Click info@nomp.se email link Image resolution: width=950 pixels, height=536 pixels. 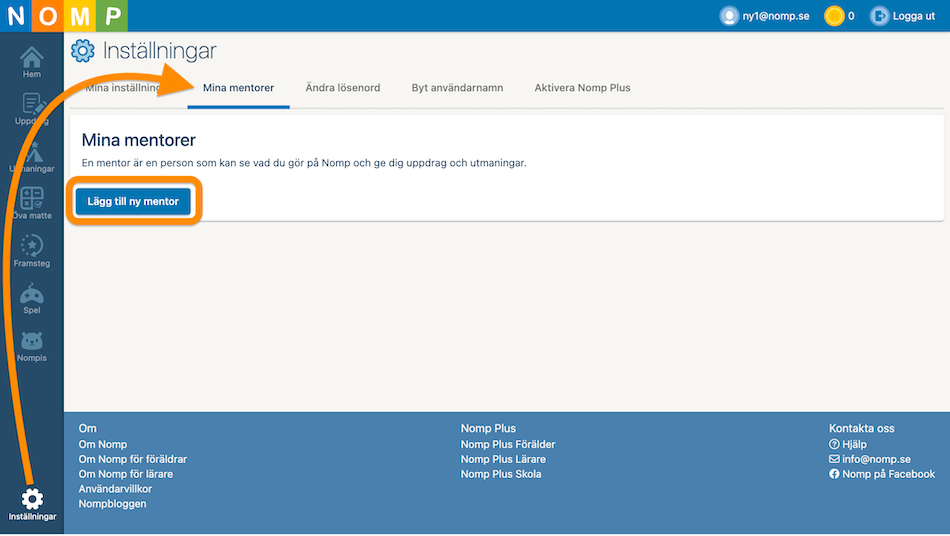876,459
